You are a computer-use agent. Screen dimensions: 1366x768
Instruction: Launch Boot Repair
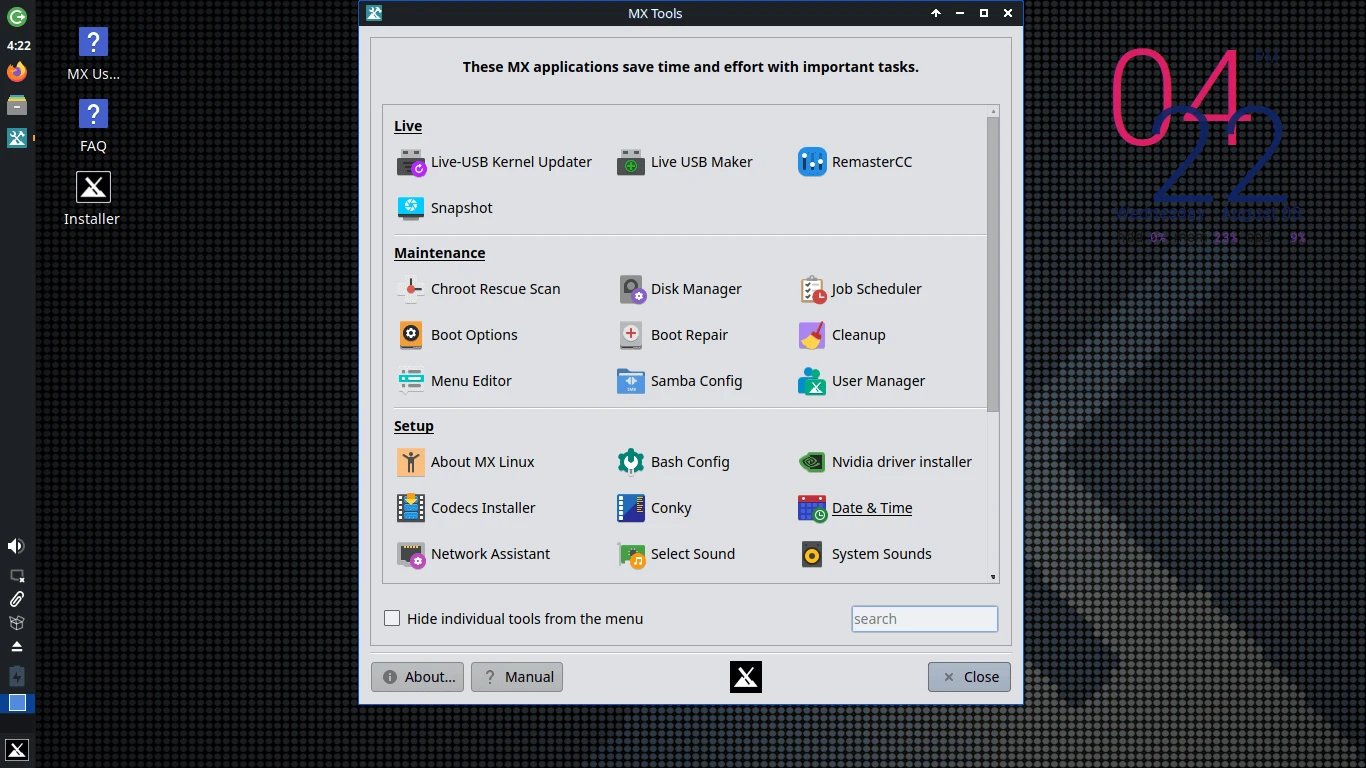[689, 335]
